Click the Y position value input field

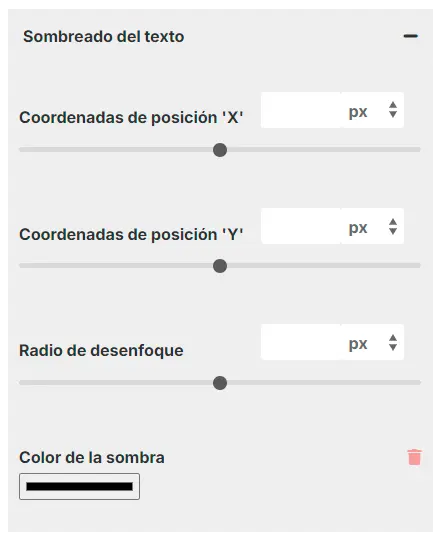click(x=301, y=226)
